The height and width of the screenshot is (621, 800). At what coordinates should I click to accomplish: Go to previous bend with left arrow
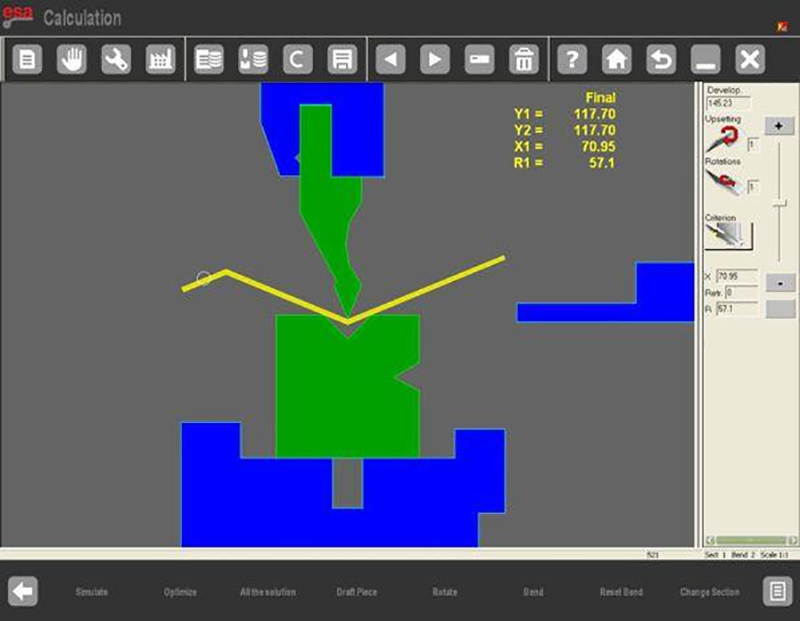tap(390, 60)
